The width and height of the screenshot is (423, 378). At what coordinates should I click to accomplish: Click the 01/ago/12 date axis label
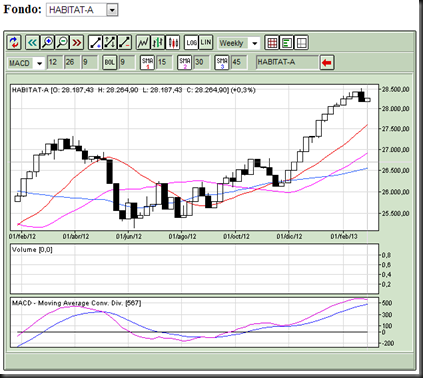(182, 236)
